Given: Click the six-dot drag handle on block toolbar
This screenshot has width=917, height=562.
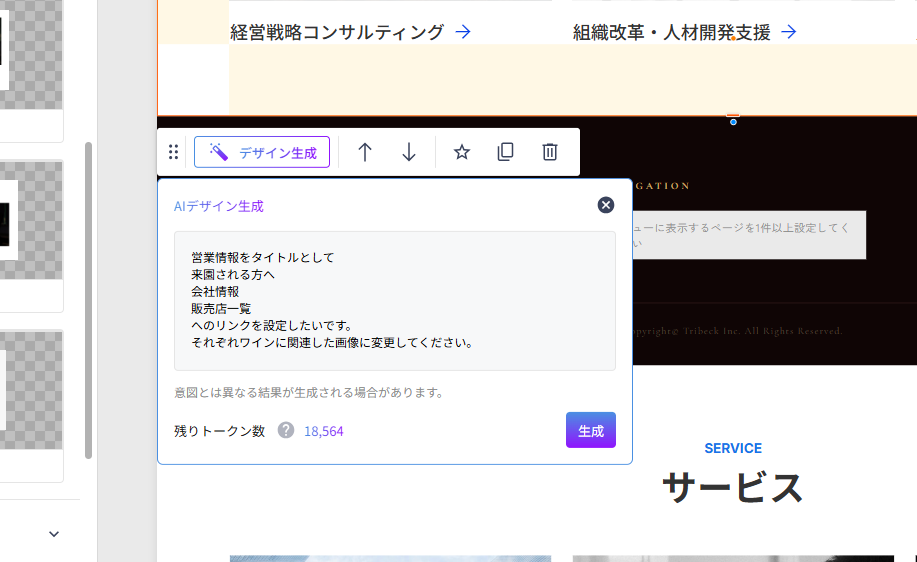Looking at the screenshot, I should [173, 152].
